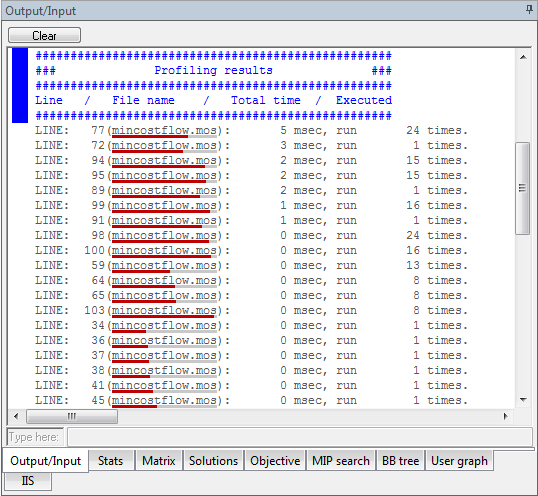Click the vertical scrollbar thumb
538x496 pixels.
click(x=522, y=188)
